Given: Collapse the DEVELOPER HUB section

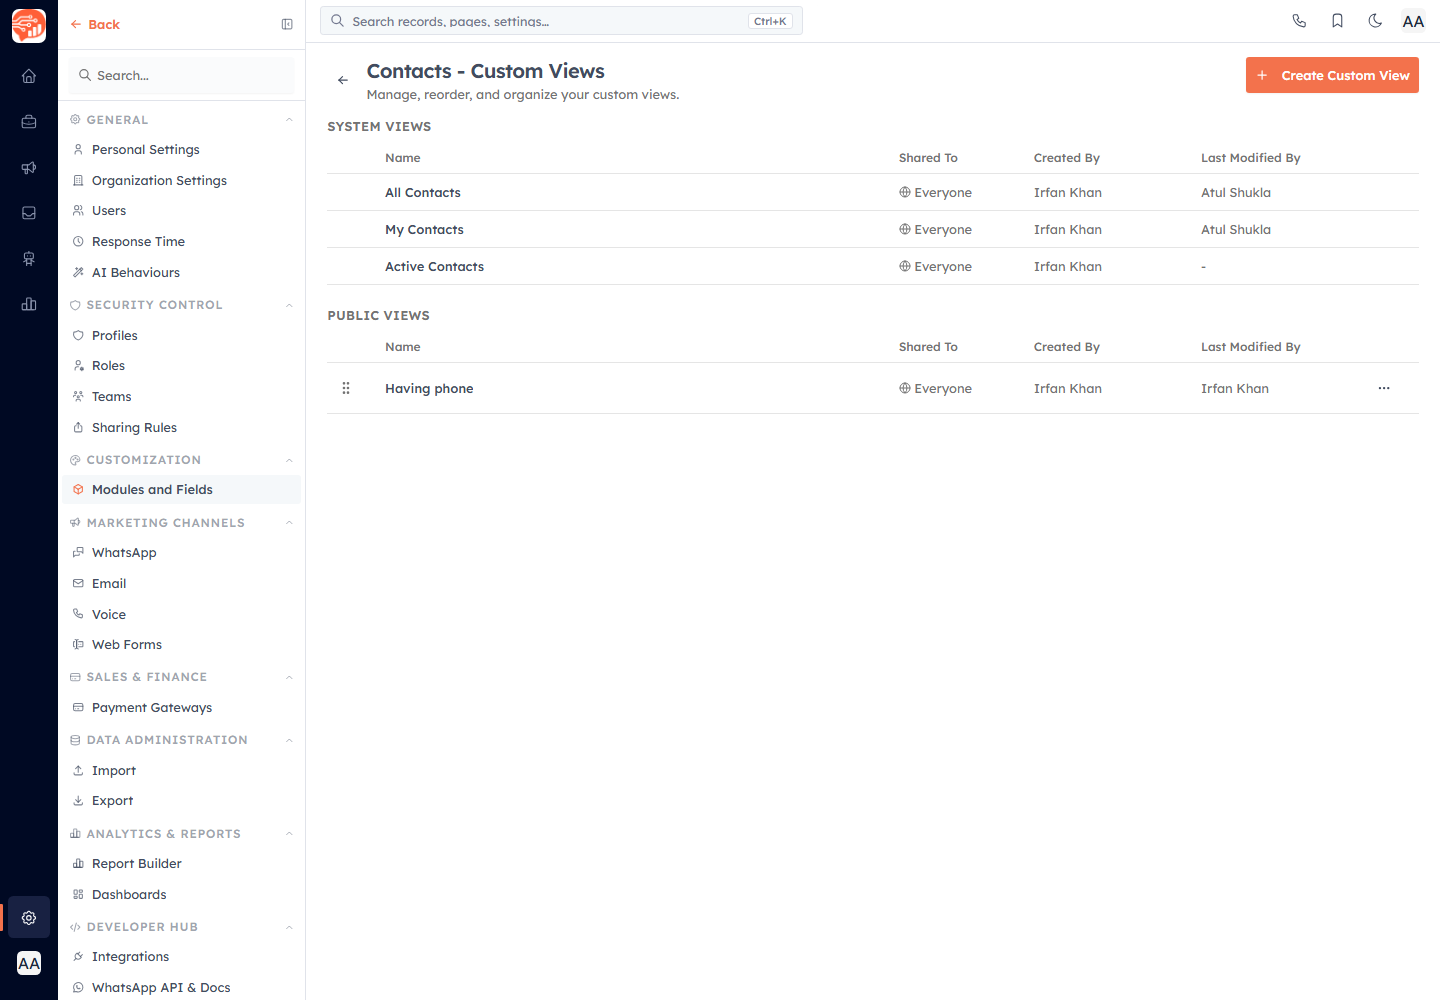Looking at the screenshot, I should click(289, 927).
